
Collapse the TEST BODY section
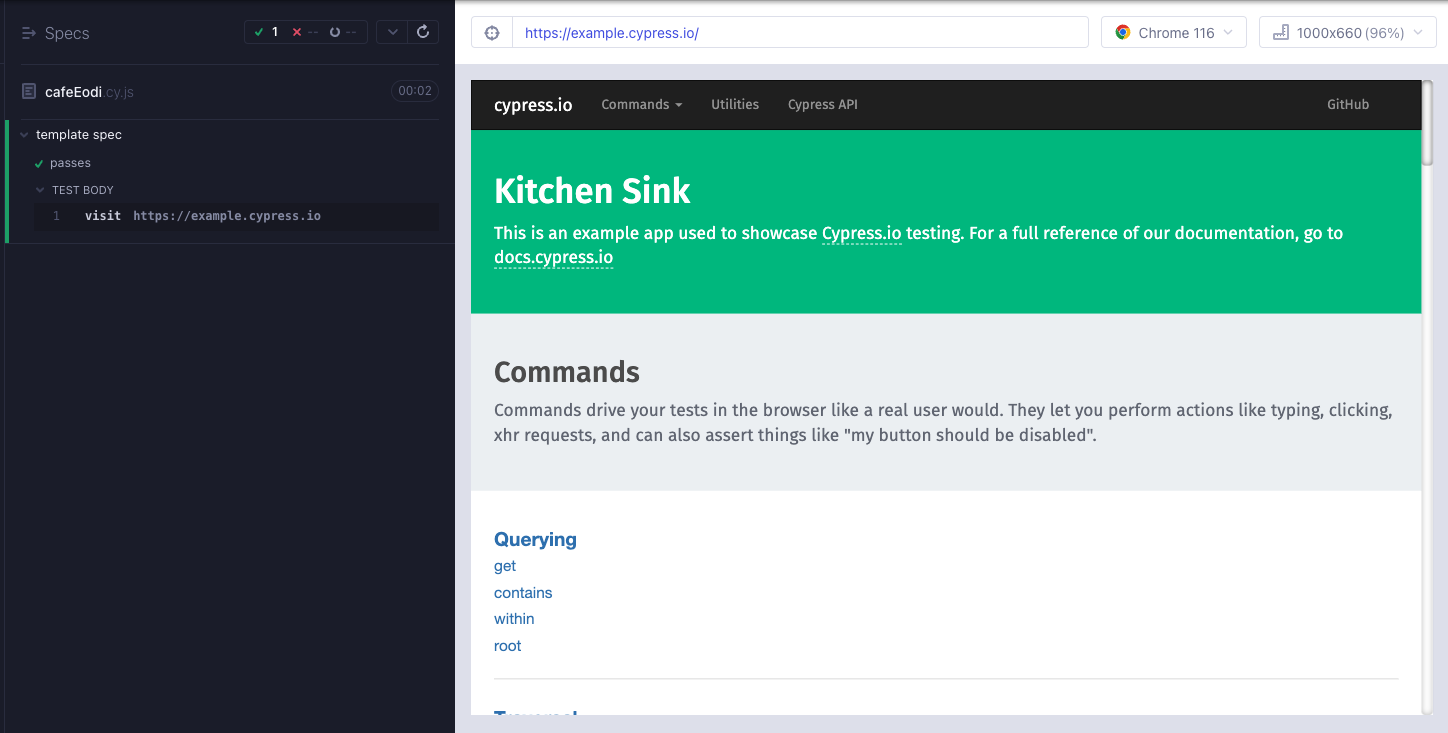point(41,190)
